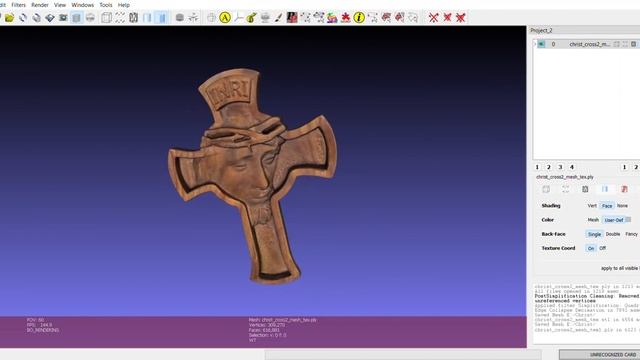Select the paintbrush tool icon
Viewport: 640px width, 360px height.
pos(278,18)
